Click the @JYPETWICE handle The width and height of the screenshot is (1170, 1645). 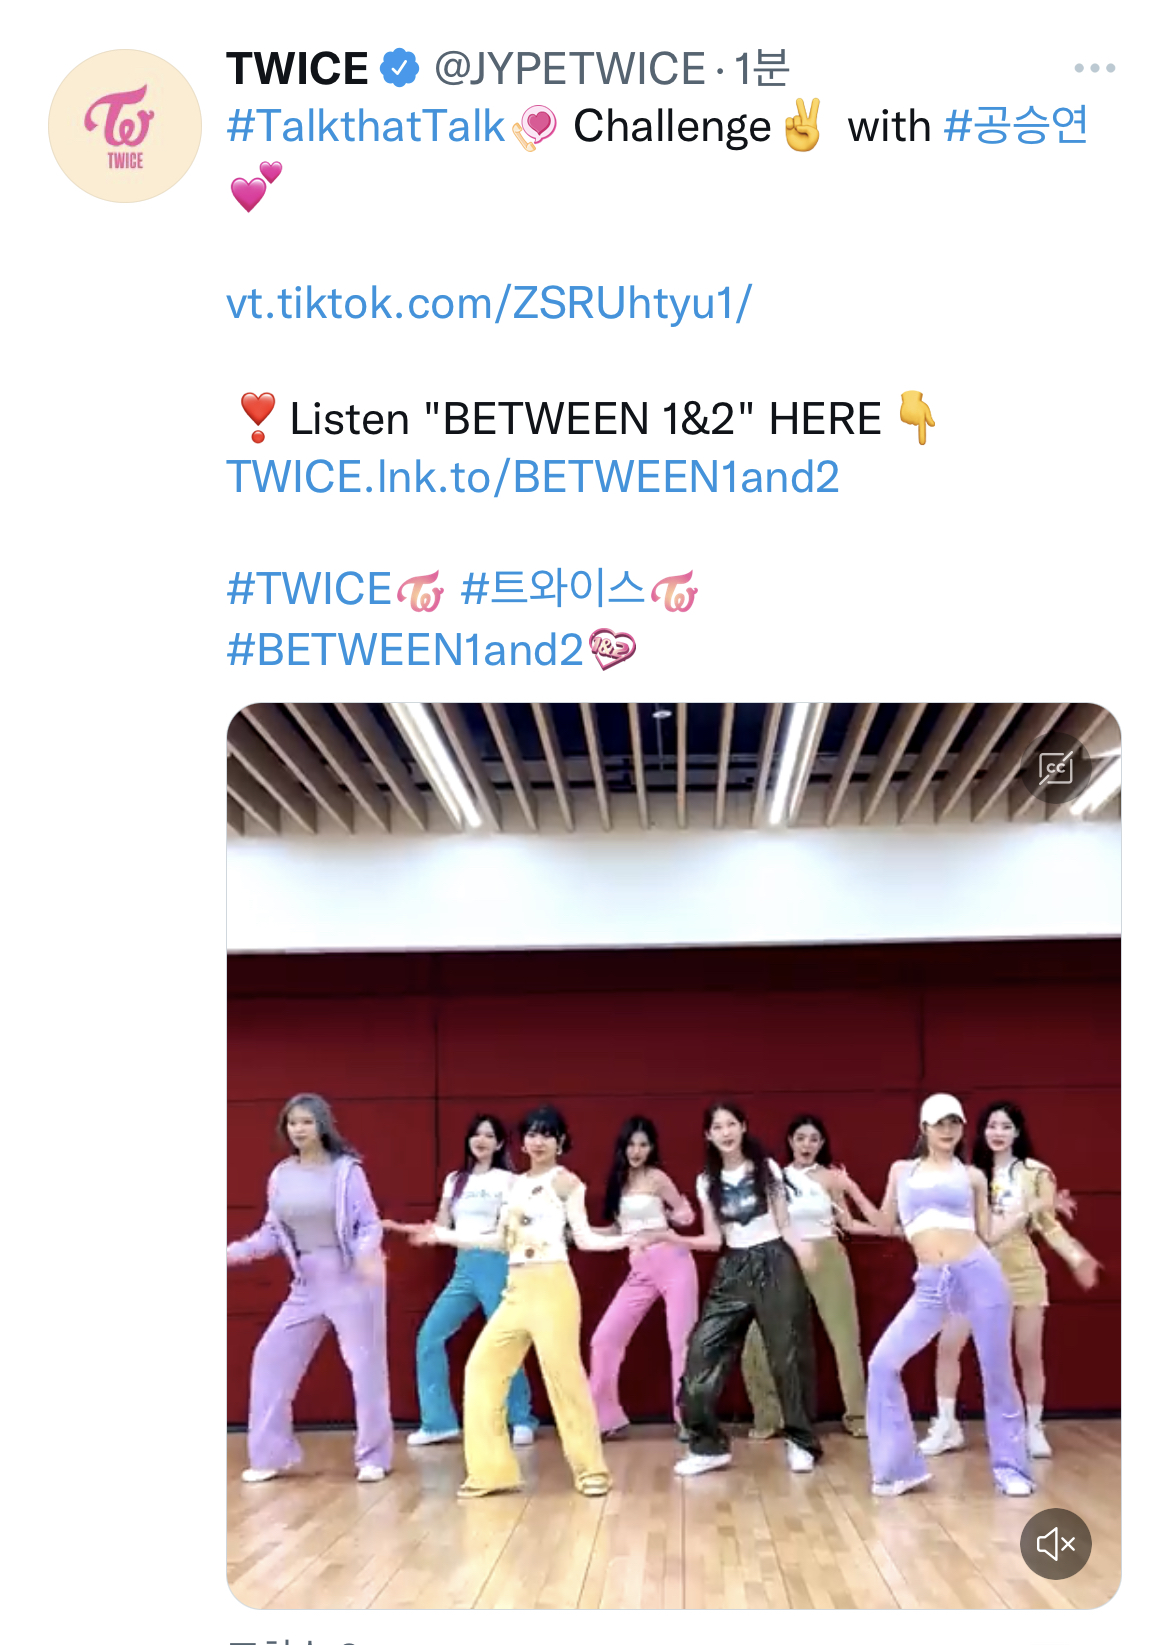tap(569, 69)
